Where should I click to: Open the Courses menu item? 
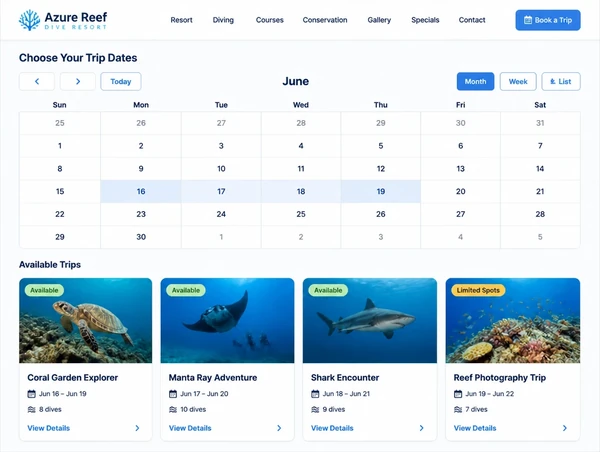pyautogui.click(x=269, y=20)
